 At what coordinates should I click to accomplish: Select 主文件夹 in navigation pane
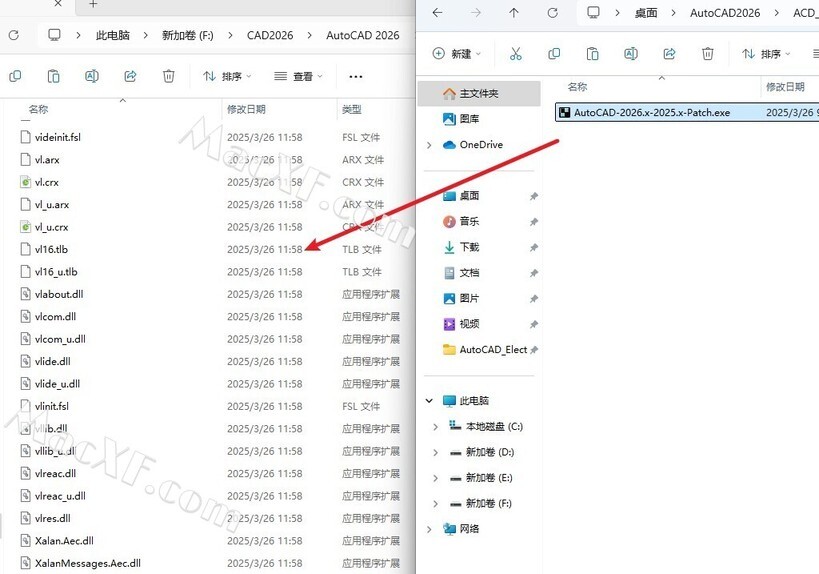(x=479, y=93)
